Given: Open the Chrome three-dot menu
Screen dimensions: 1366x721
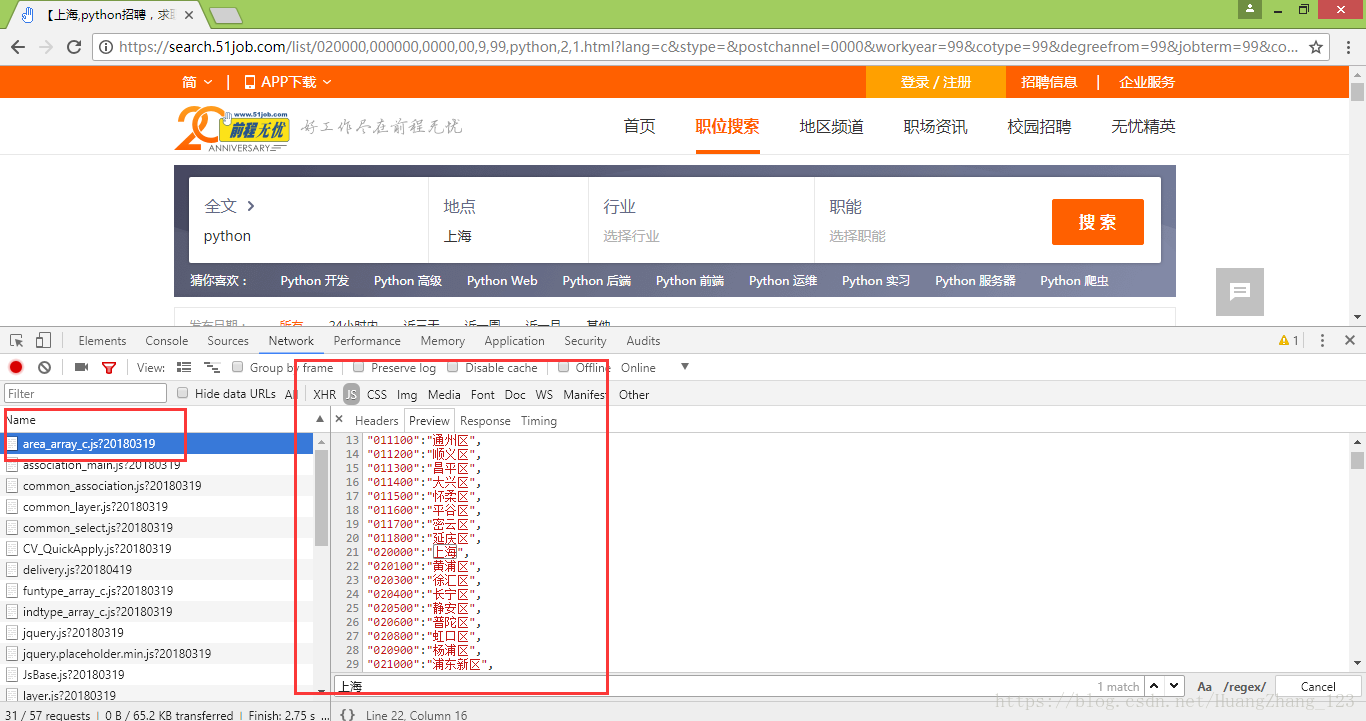Looking at the screenshot, I should coord(1347,47).
